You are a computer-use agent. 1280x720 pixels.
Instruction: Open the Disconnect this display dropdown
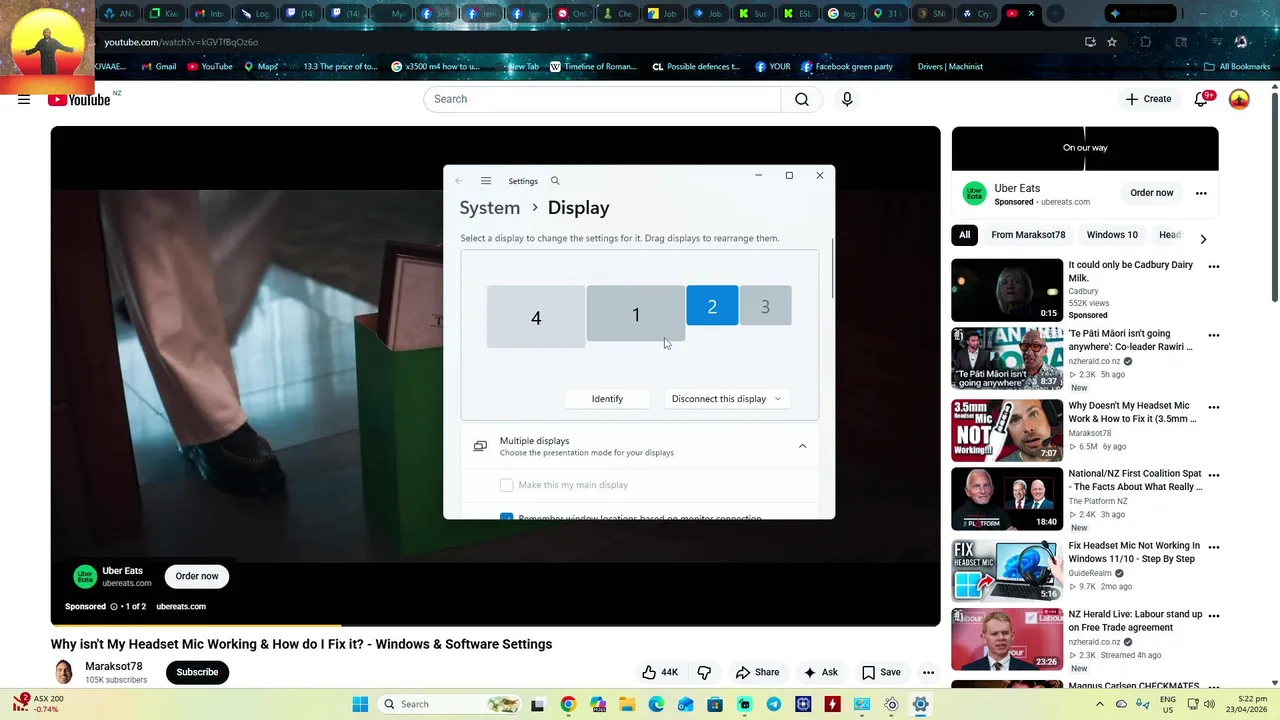coord(727,399)
